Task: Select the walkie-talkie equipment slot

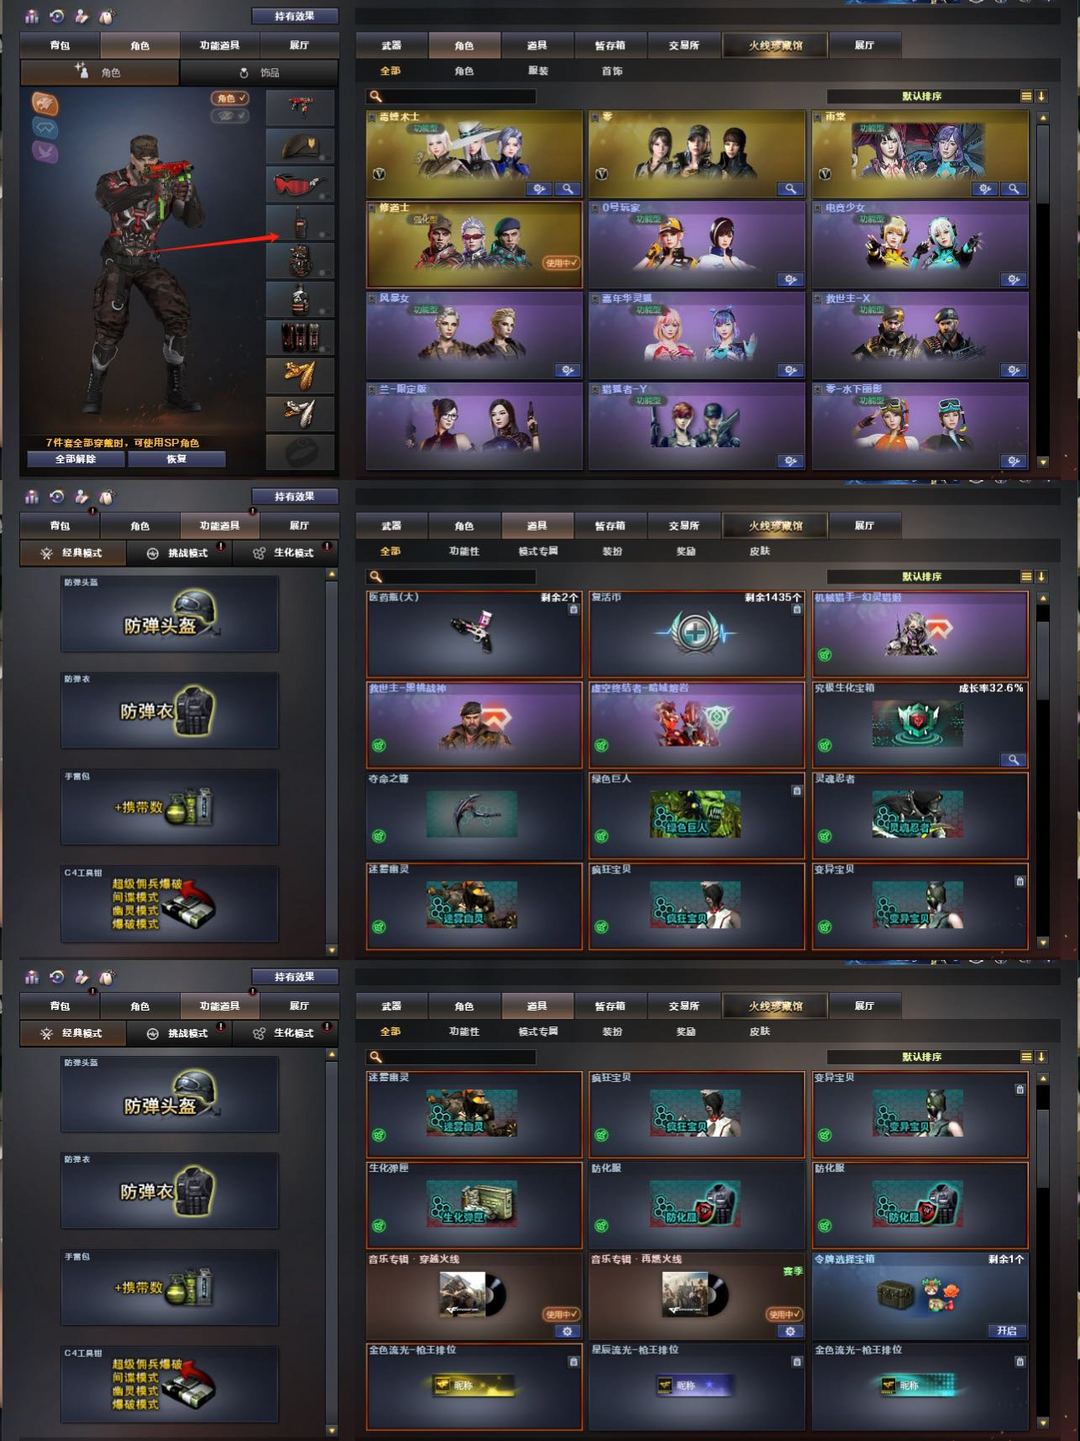Action: pos(299,223)
